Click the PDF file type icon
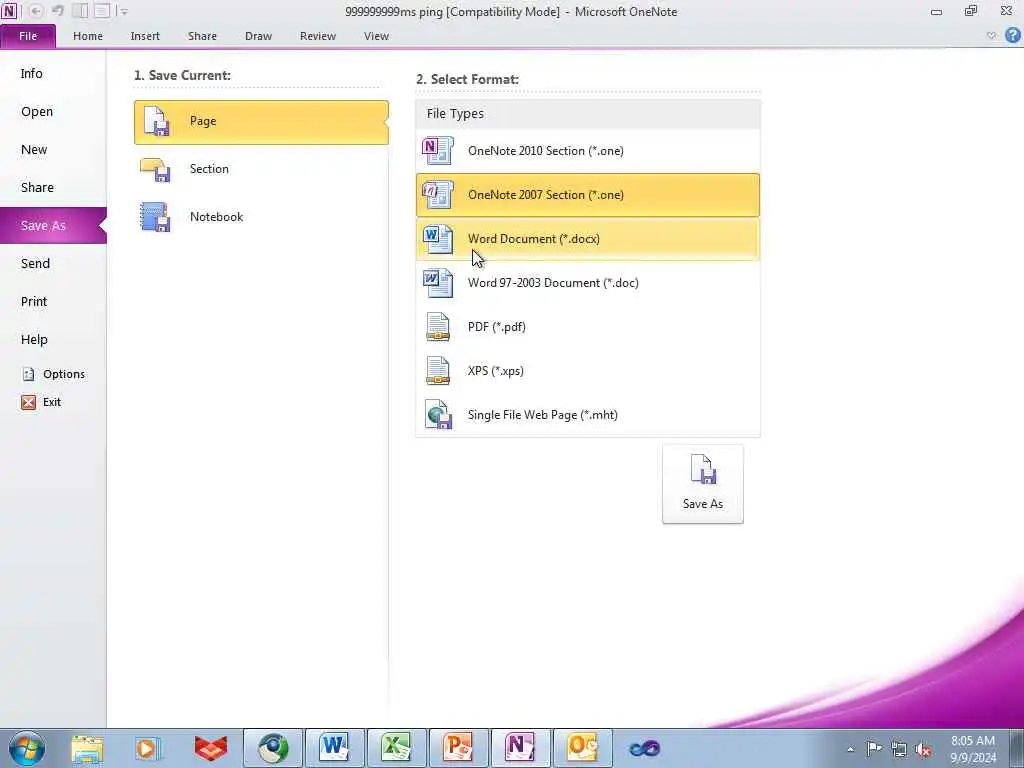 click(x=438, y=327)
